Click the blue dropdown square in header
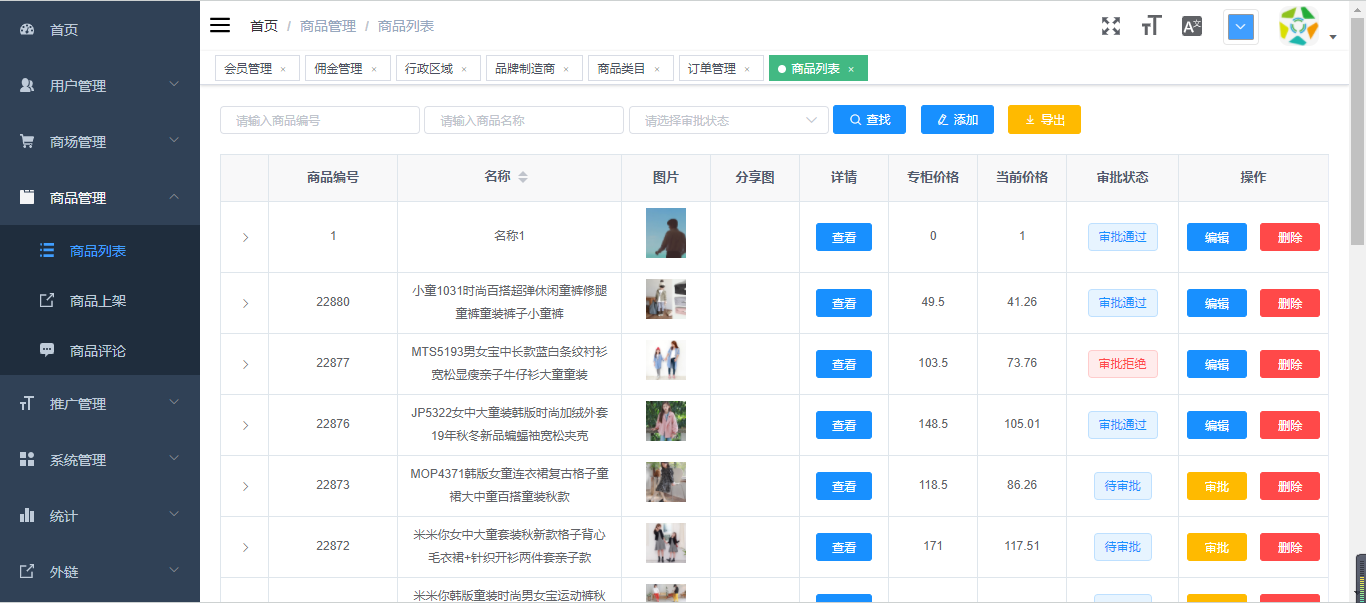This screenshot has width=1366, height=603. pyautogui.click(x=1241, y=27)
